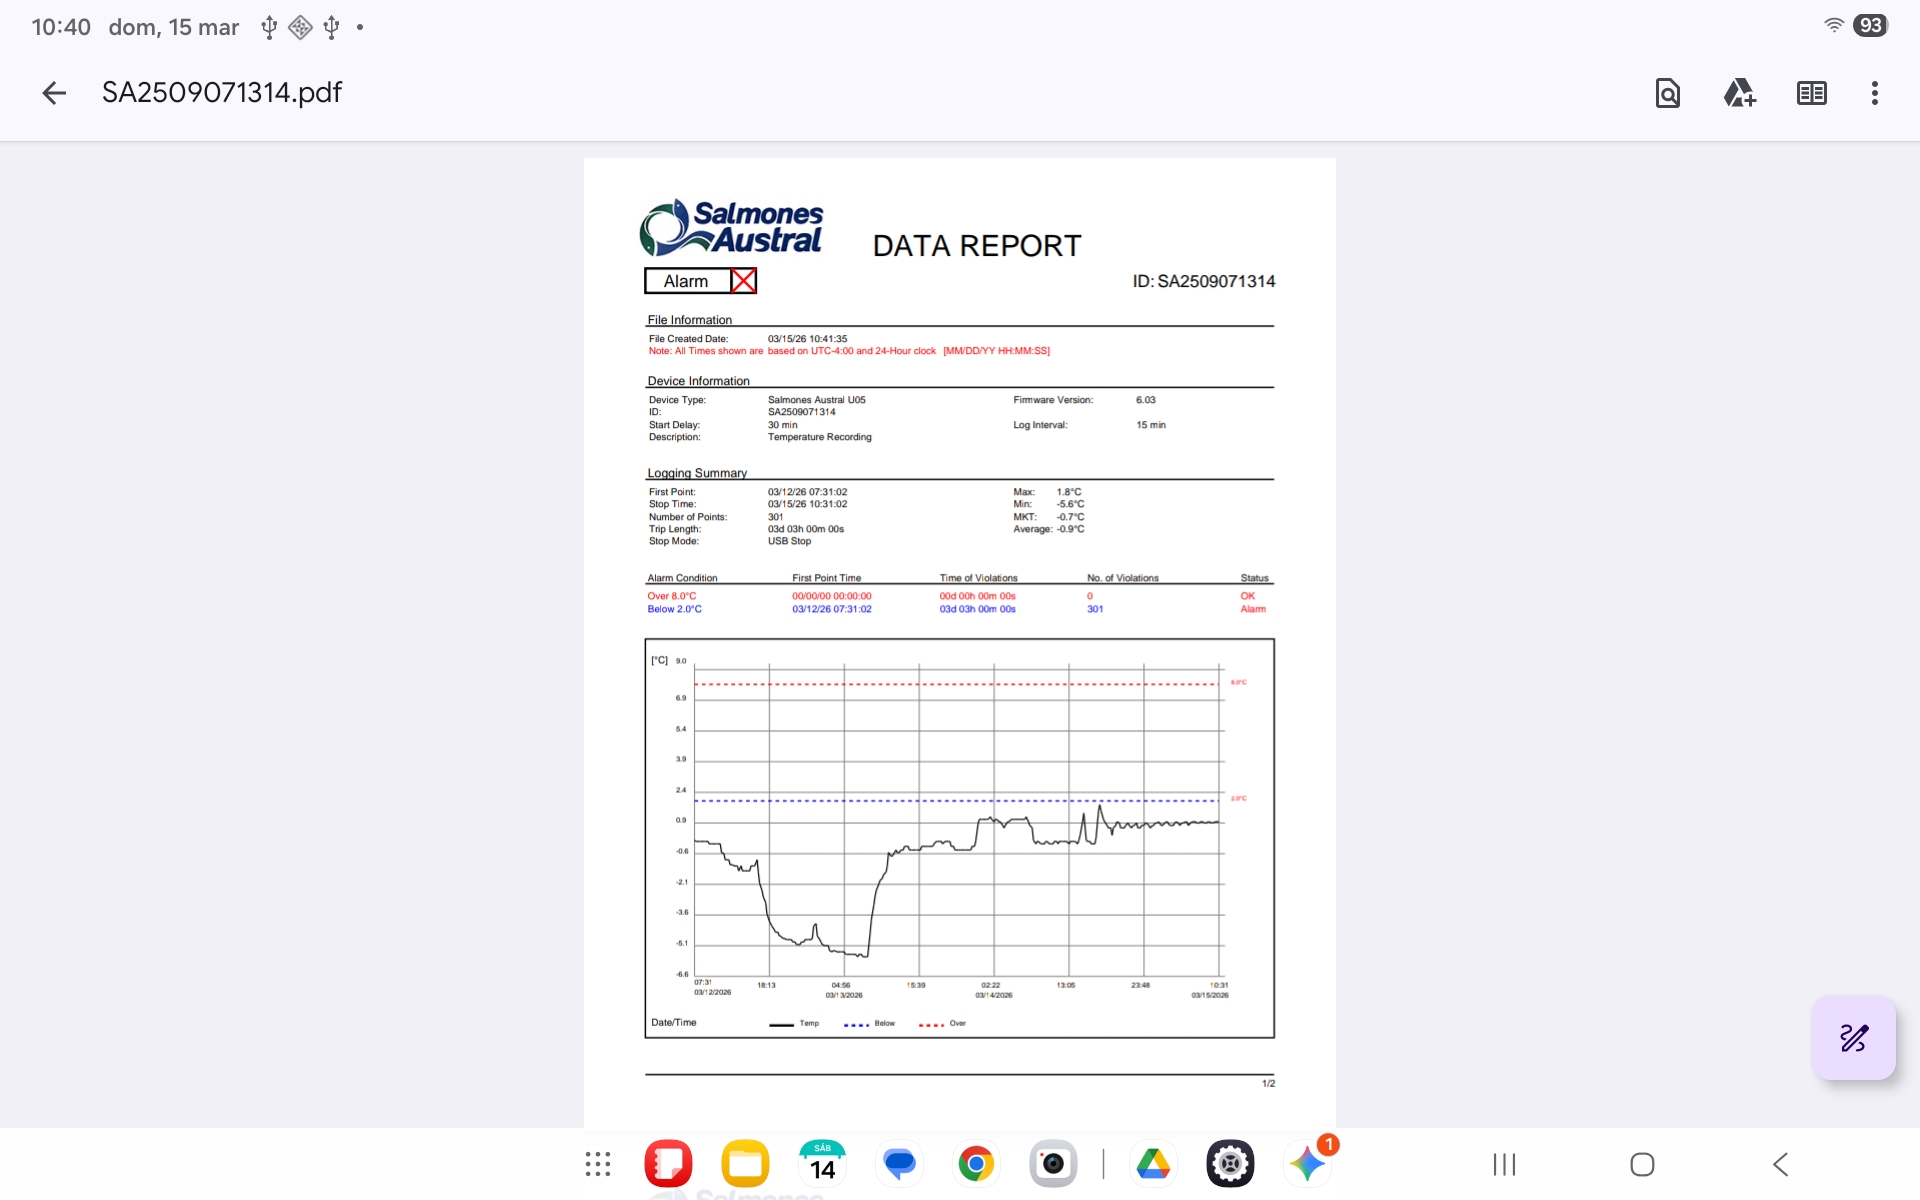Open the Calendar app showing 14

(x=822, y=1164)
